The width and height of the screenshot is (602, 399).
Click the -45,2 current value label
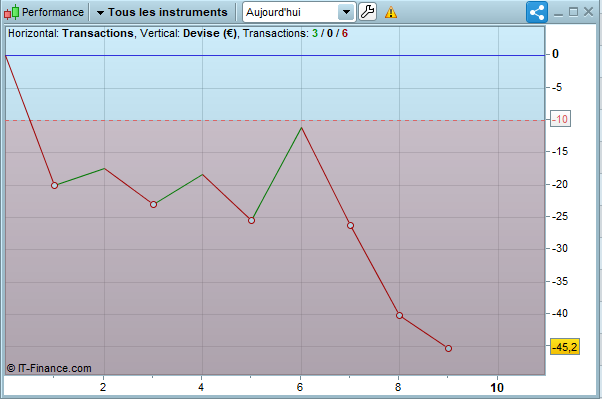coord(564,347)
